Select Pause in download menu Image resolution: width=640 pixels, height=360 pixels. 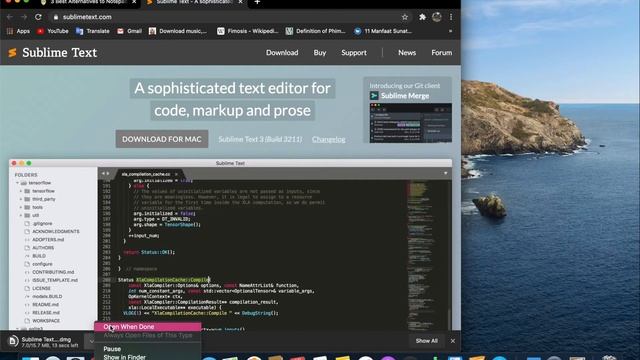coord(147,349)
